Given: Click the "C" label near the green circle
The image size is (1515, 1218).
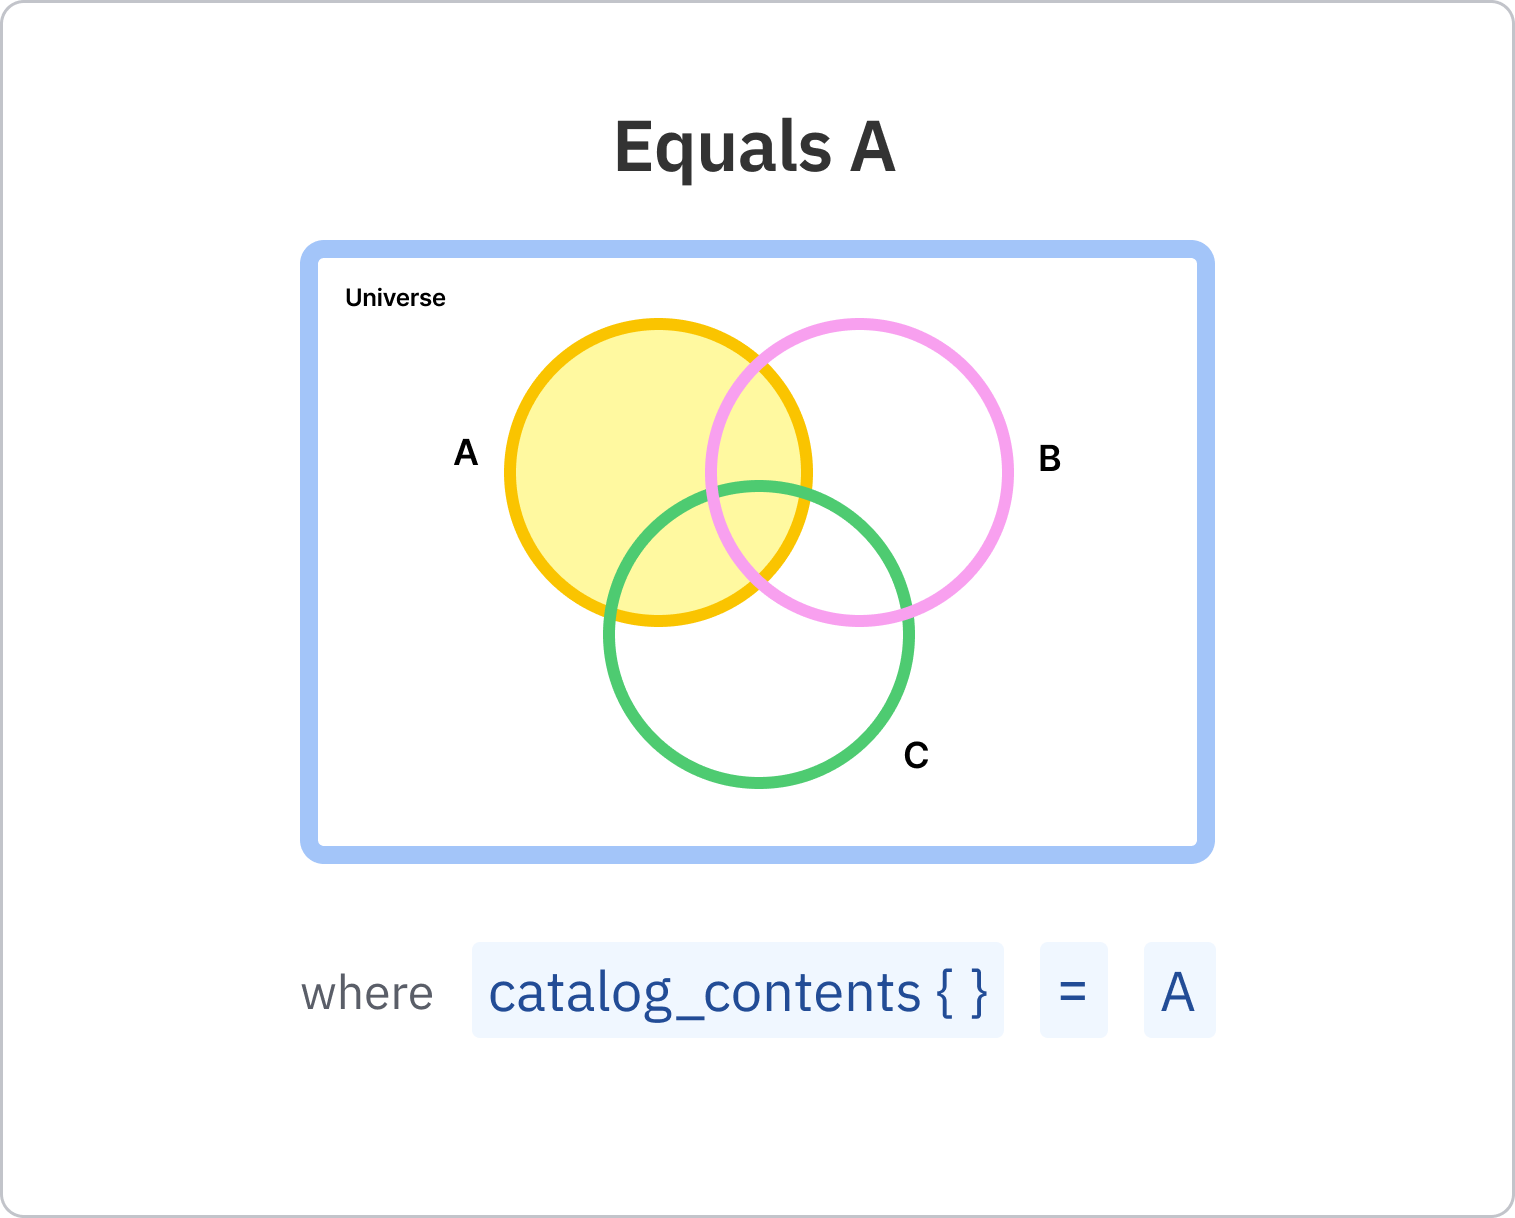Looking at the screenshot, I should tap(916, 756).
